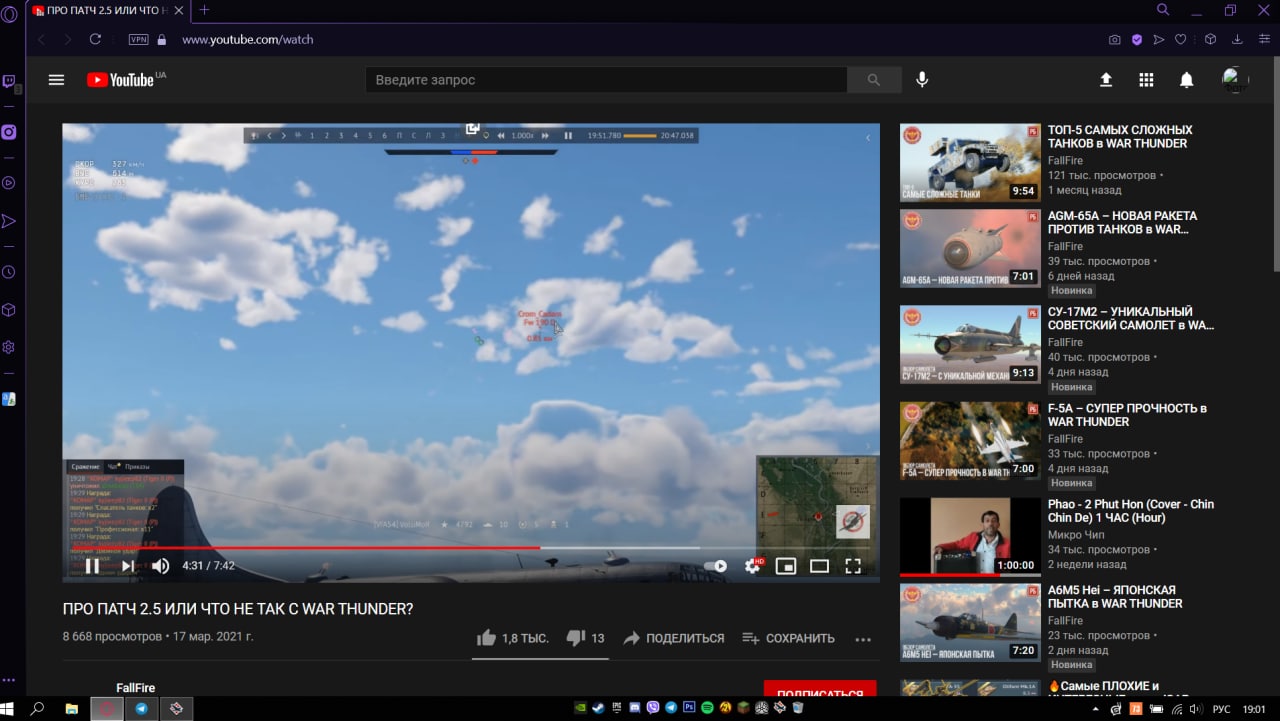Open 'A6M5 Hei – ЯПОНСКАЯ ПЫТКА' video title

[x=1115, y=597]
